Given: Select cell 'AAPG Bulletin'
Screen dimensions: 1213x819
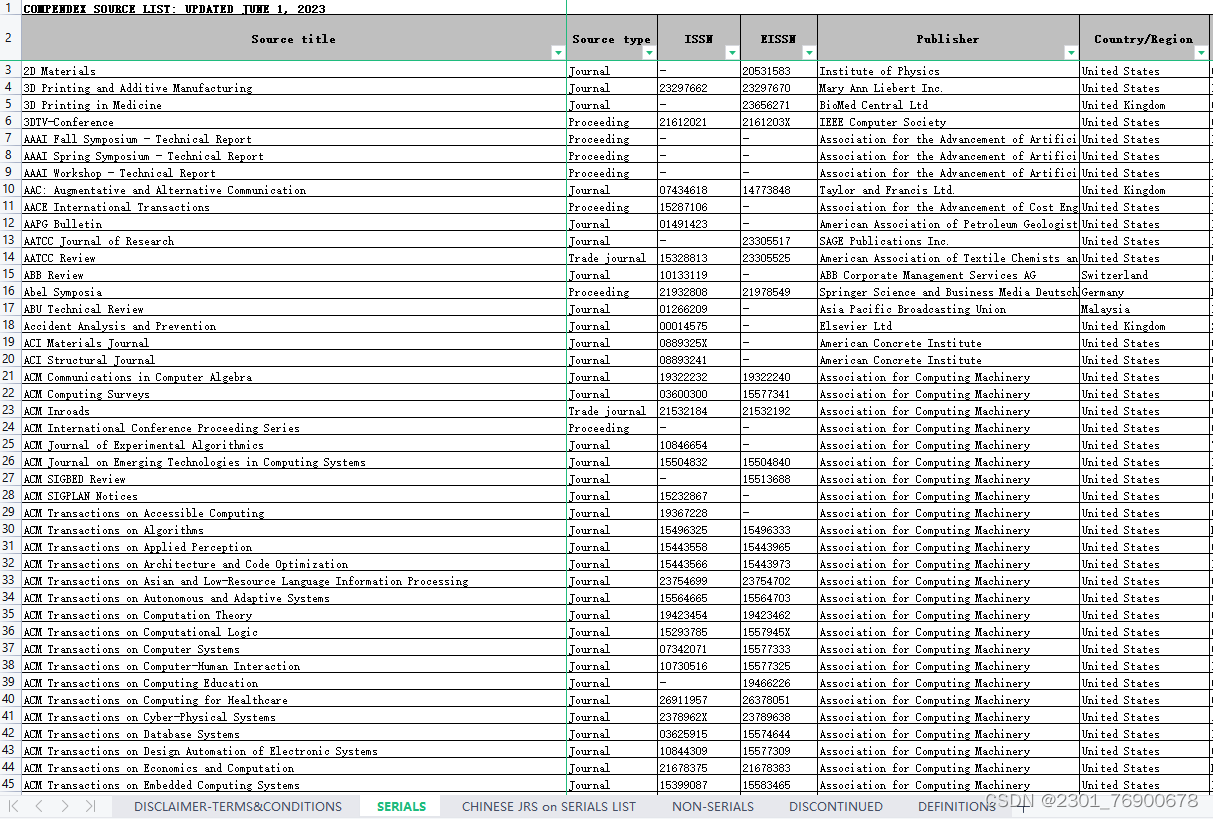Looking at the screenshot, I should [x=294, y=224].
